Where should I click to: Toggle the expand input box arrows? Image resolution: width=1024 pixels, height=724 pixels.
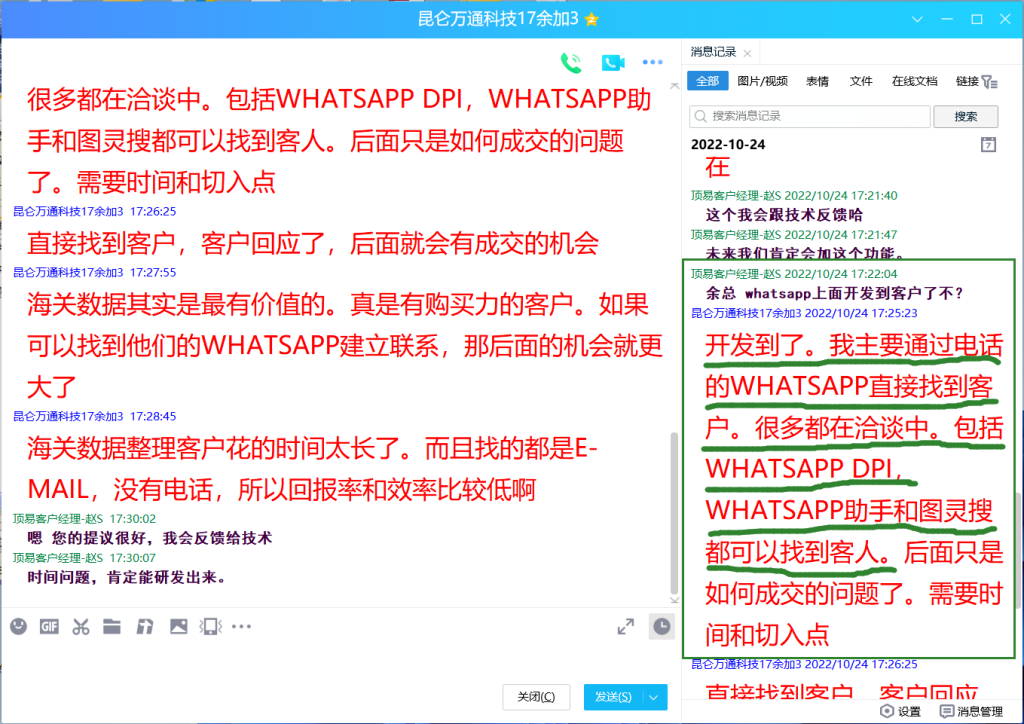point(625,627)
